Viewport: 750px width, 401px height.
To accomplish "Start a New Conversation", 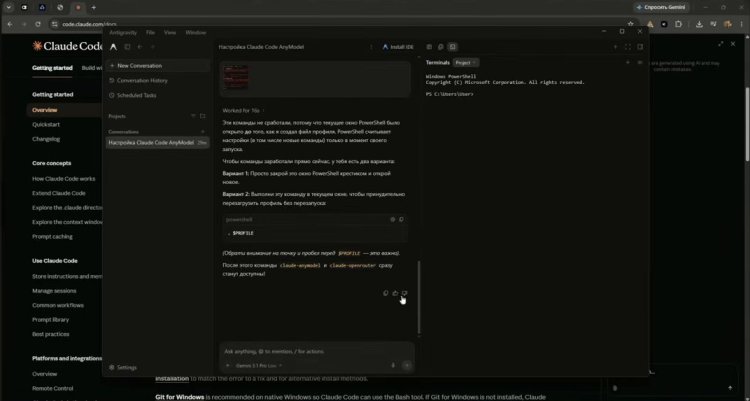I will [x=158, y=66].
